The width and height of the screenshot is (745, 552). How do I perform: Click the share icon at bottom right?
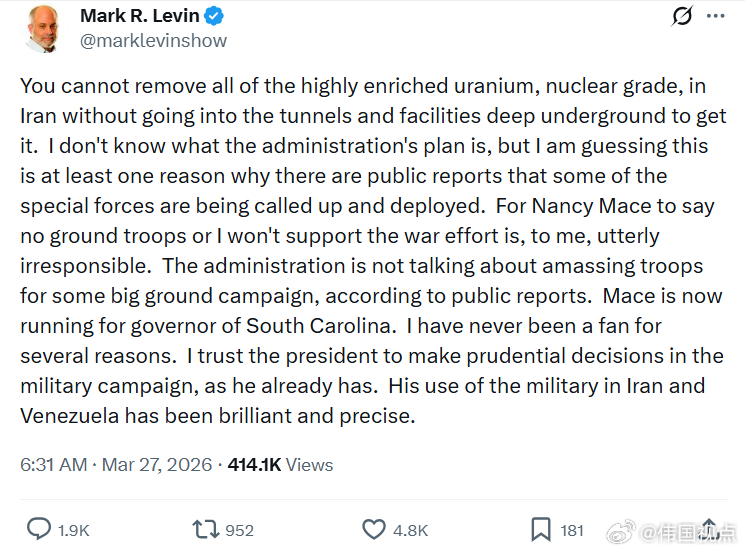coord(710,529)
